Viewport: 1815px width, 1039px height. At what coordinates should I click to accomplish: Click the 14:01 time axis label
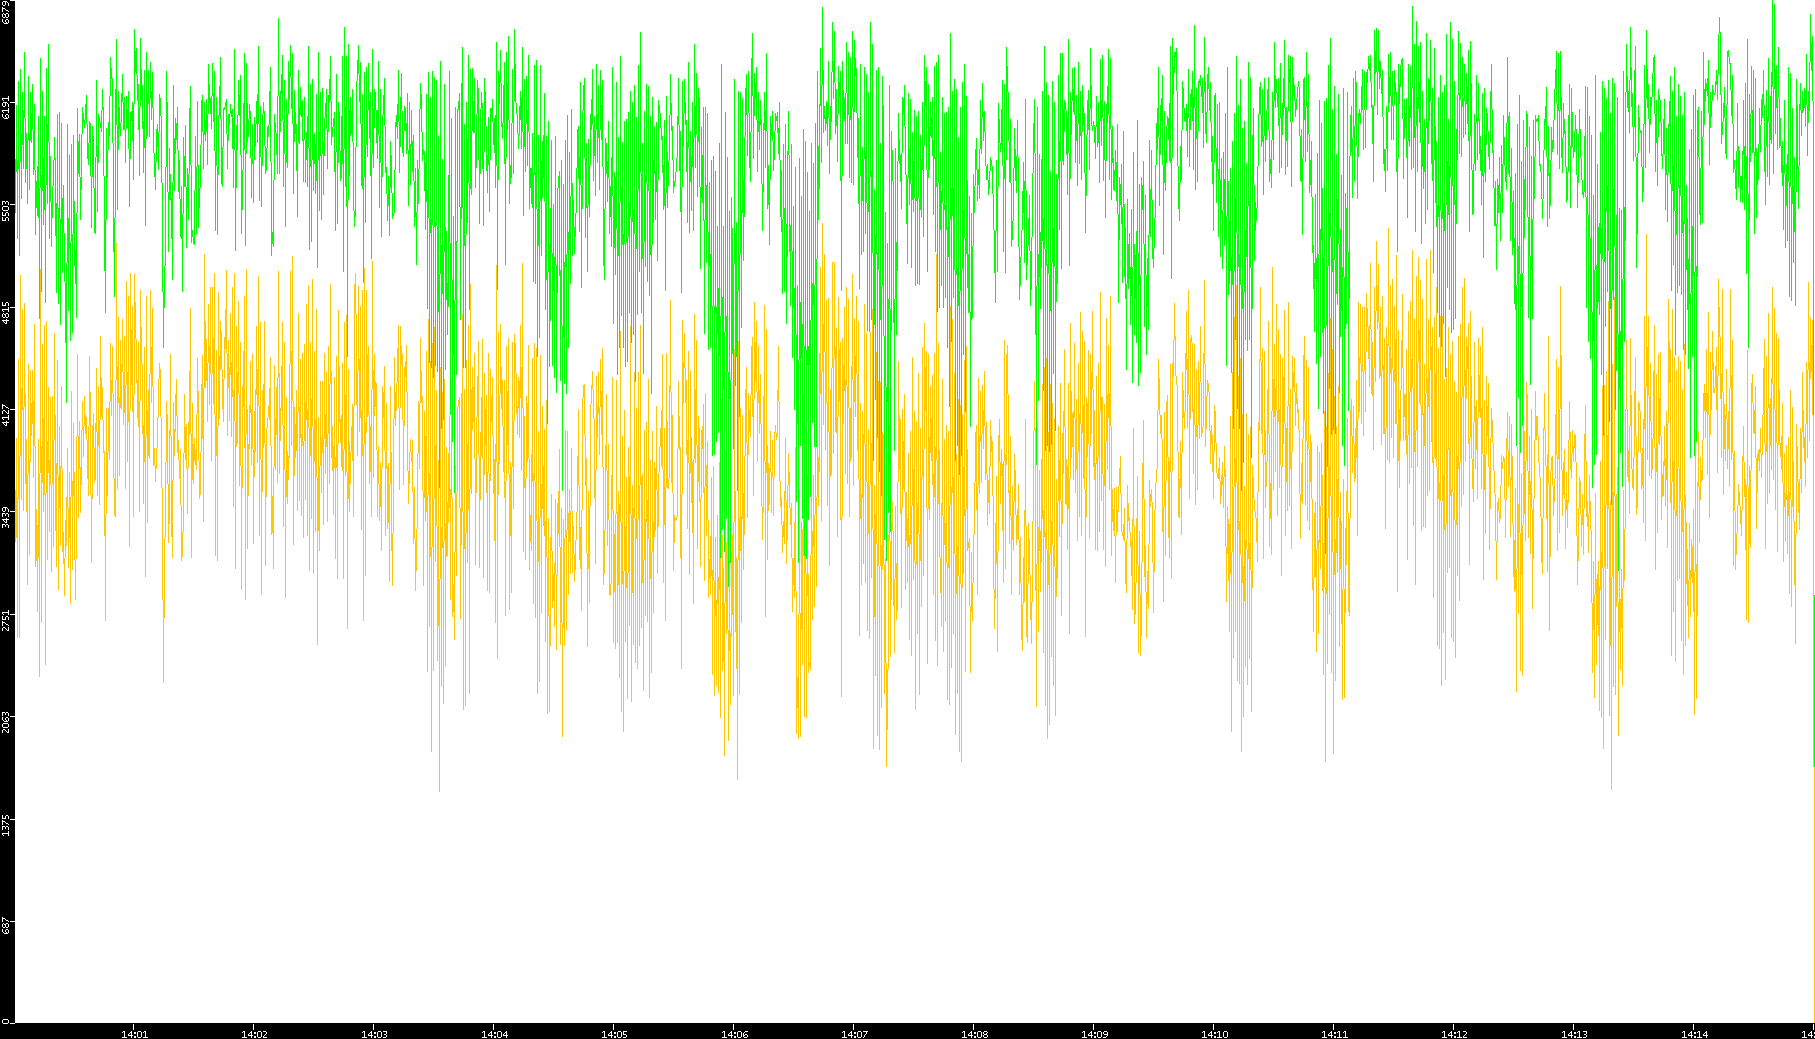point(134,1034)
